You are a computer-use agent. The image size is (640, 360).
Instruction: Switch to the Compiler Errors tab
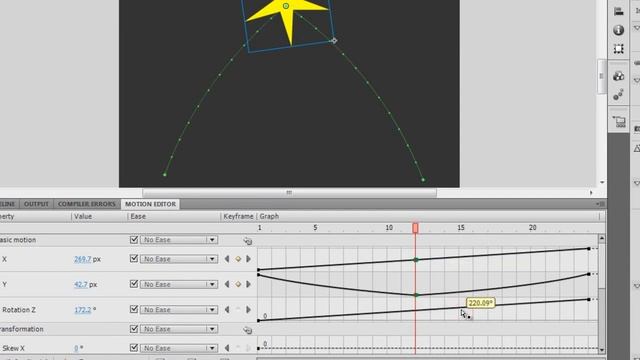pos(87,204)
